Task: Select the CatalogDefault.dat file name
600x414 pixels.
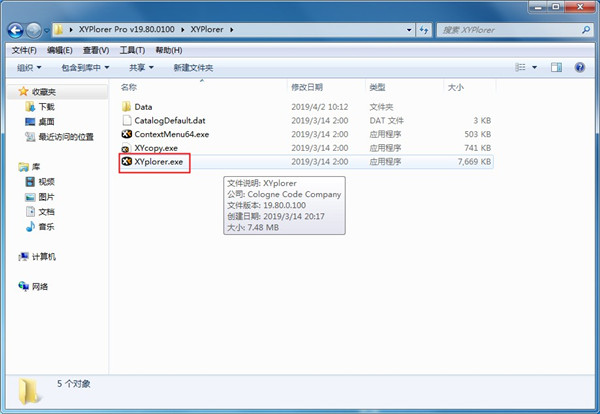Action: pos(170,121)
